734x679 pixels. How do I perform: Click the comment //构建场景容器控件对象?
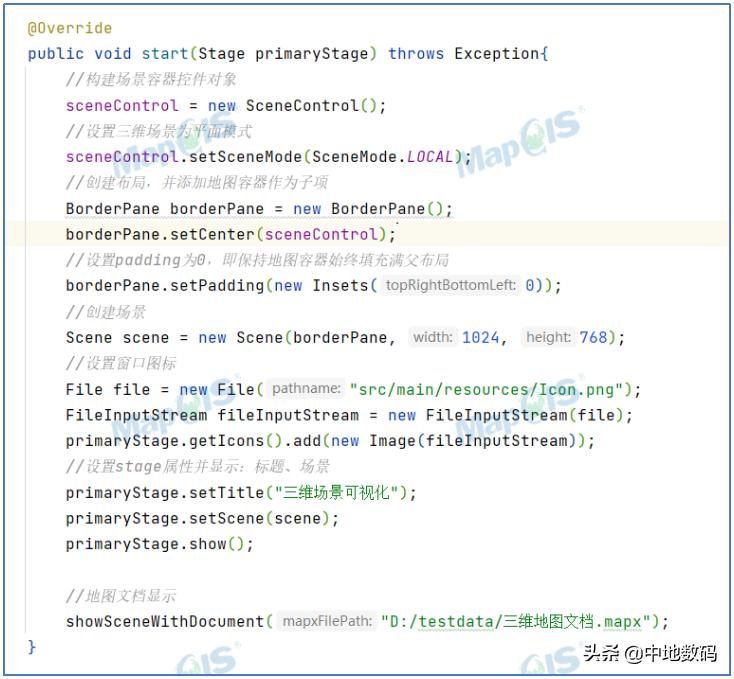[x=151, y=80]
